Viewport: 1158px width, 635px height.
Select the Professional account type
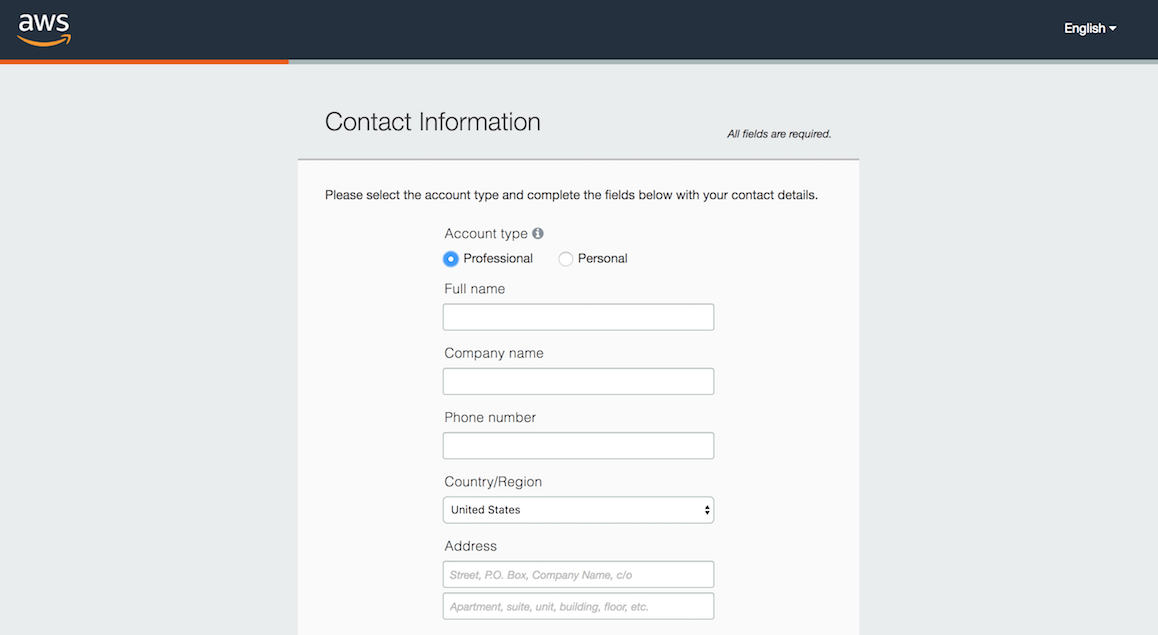451,259
